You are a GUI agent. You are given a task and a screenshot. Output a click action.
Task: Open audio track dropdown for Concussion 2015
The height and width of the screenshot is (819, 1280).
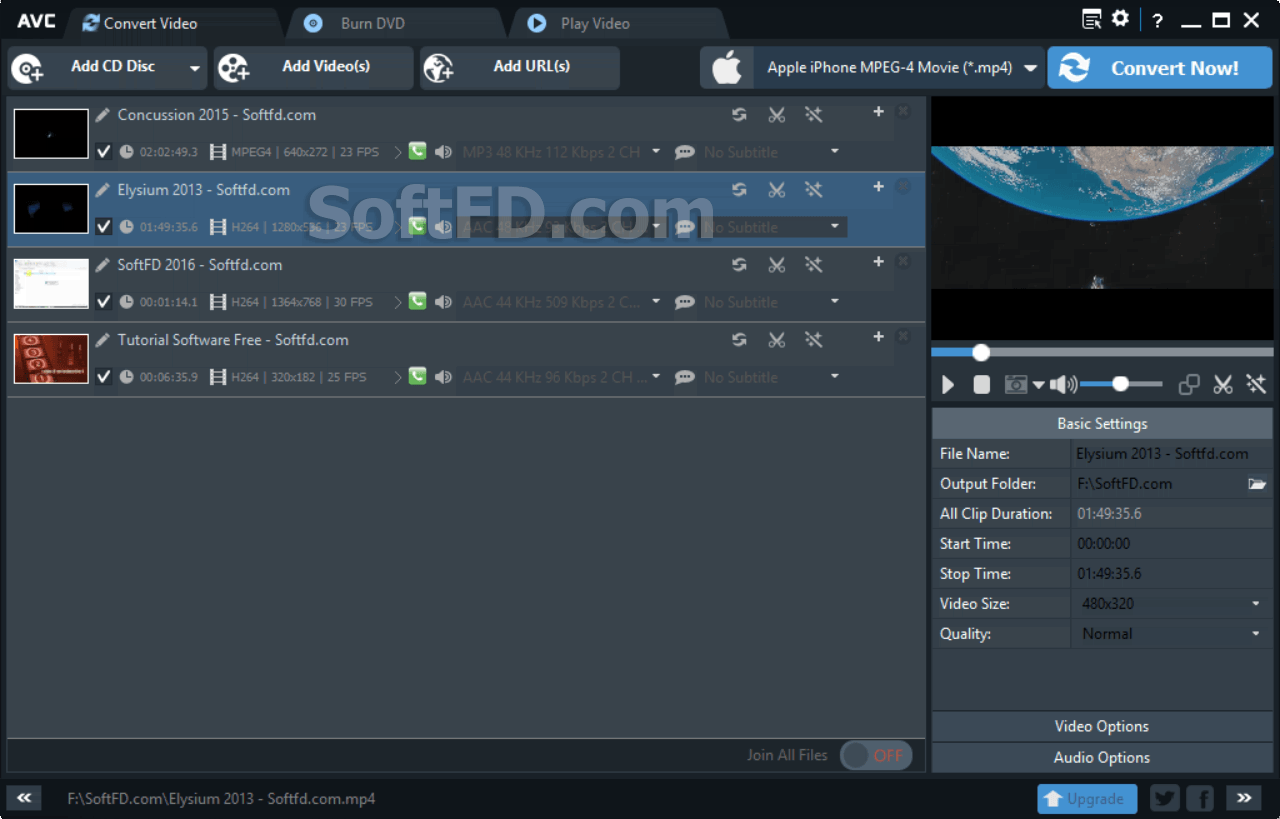[656, 152]
